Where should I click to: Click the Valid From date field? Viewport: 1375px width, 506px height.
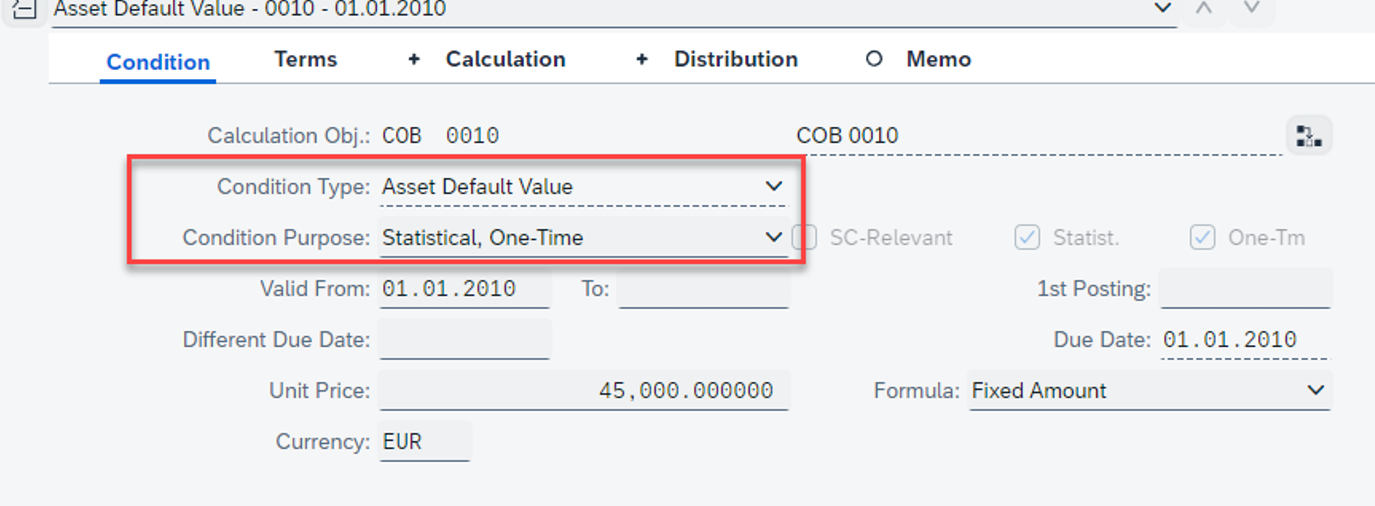(465, 289)
